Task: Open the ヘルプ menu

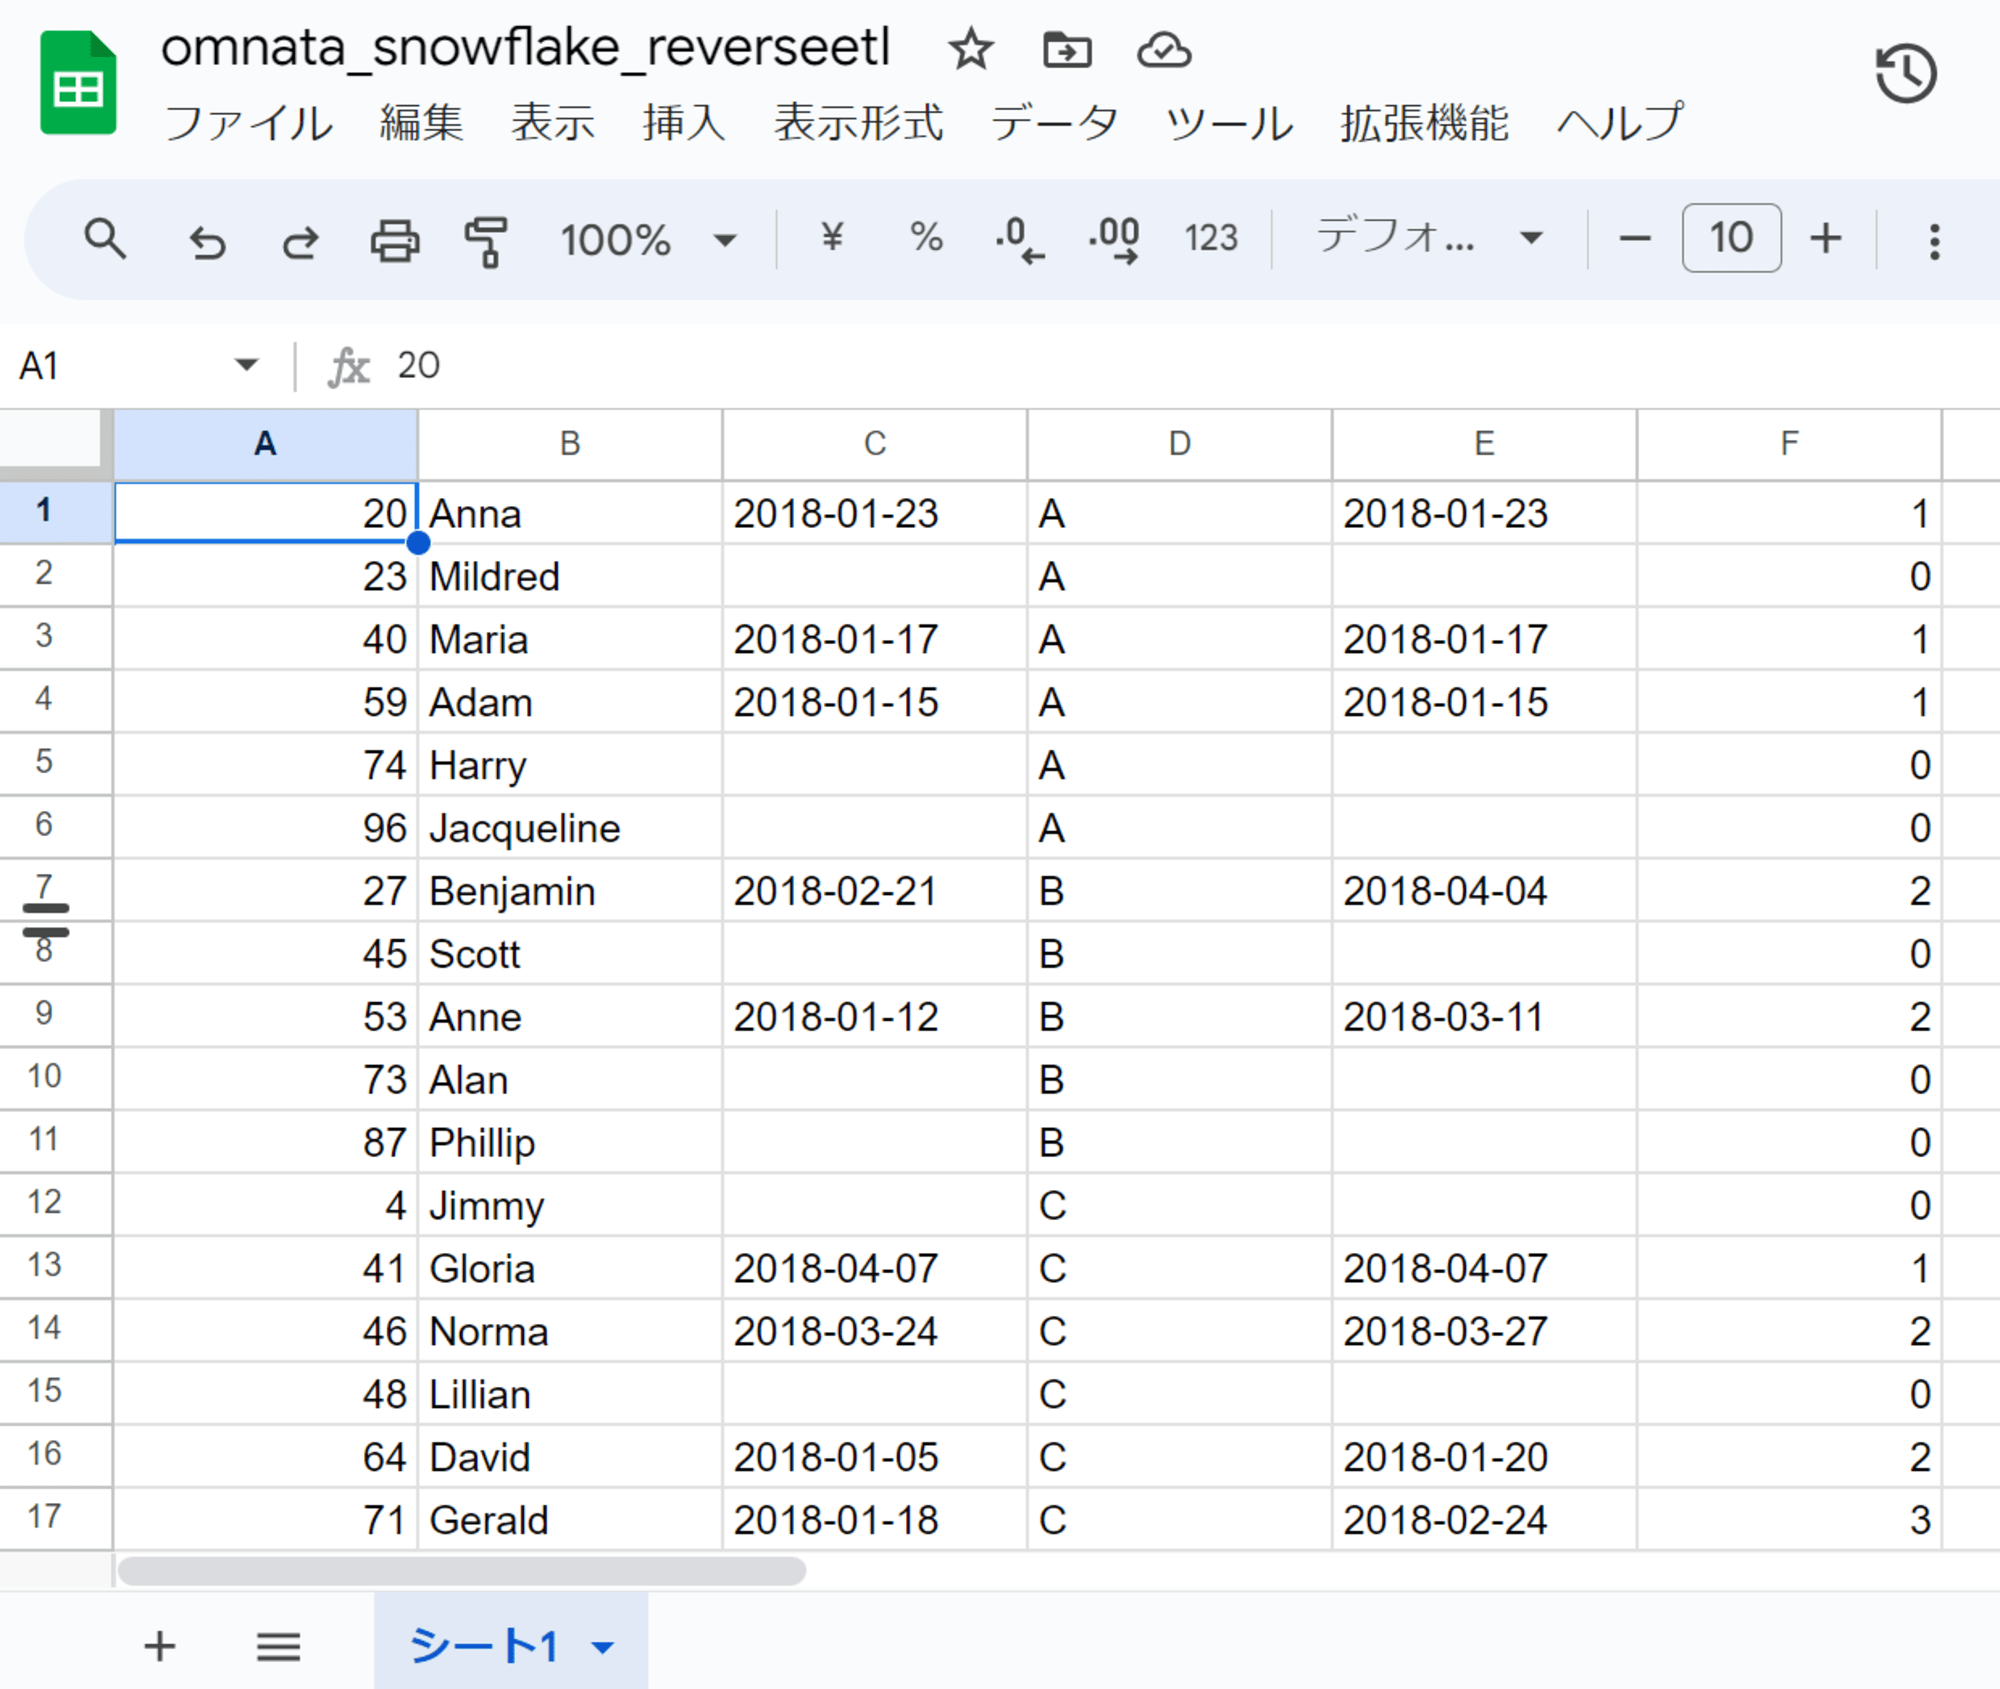Action: click(x=1620, y=123)
